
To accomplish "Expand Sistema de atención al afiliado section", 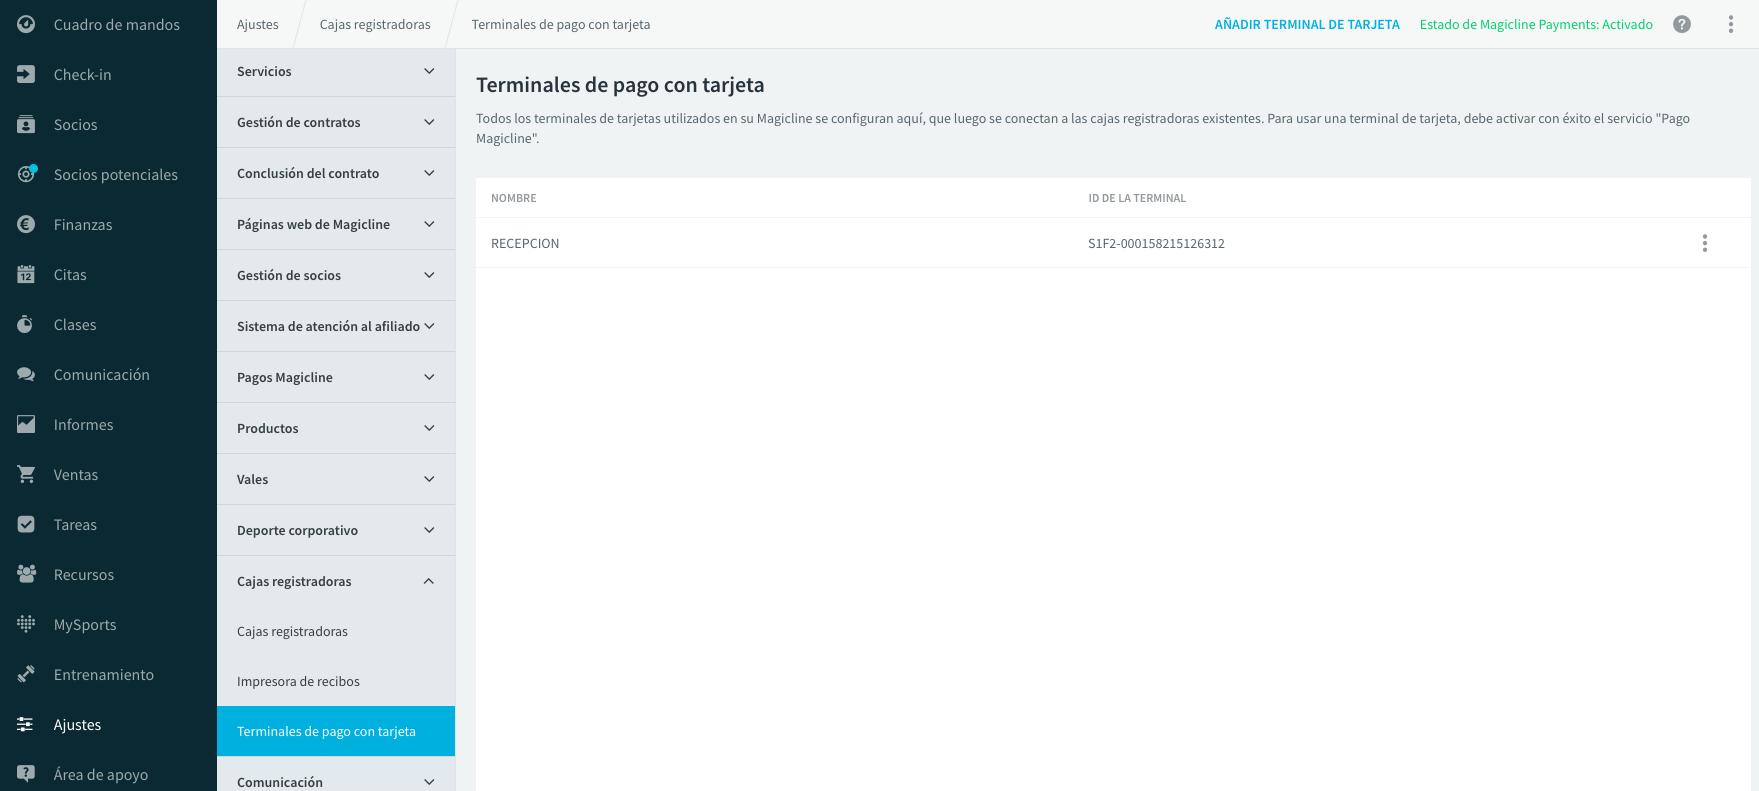I will [x=336, y=326].
